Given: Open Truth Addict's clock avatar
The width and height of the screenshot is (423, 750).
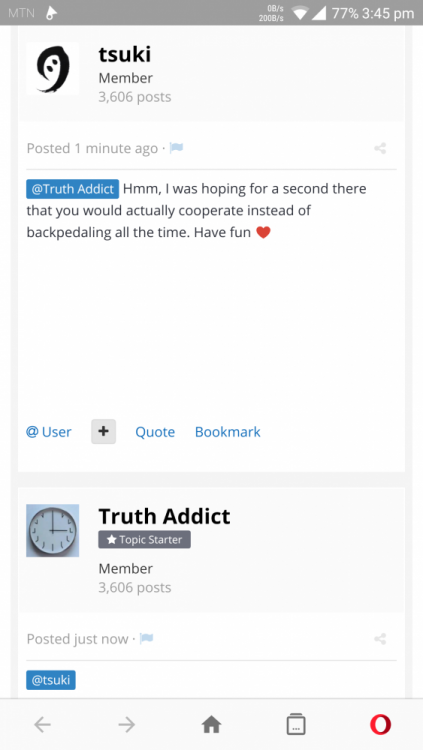Looking at the screenshot, I should [x=53, y=530].
